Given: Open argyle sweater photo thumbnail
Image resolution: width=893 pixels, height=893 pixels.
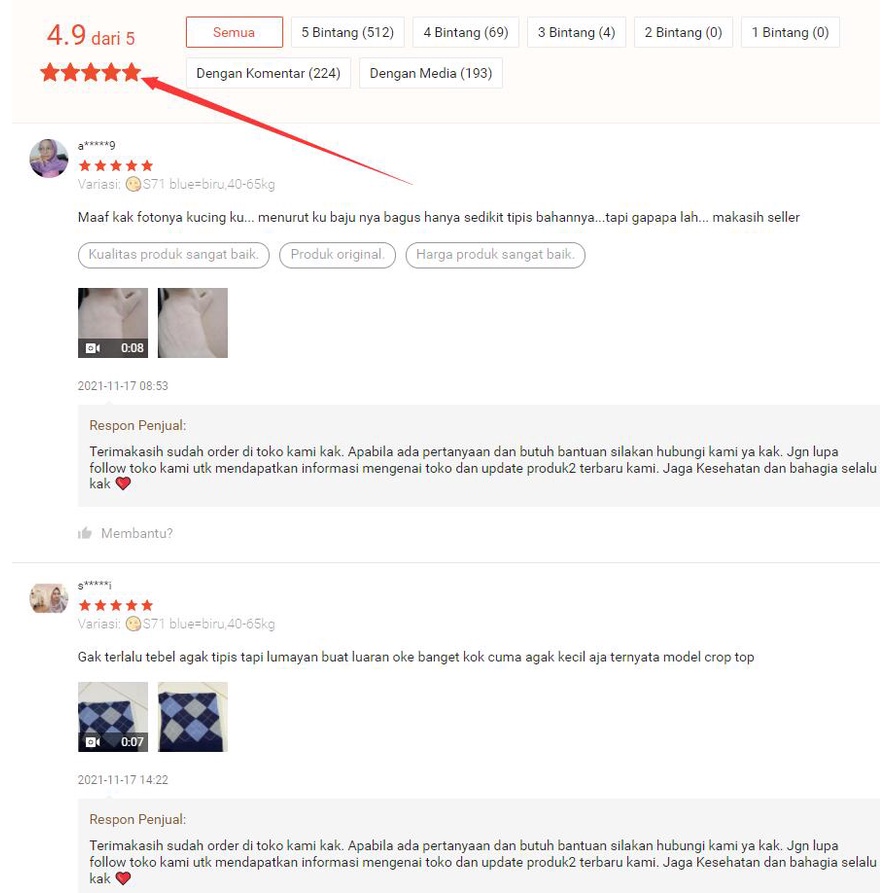Looking at the screenshot, I should tap(192, 717).
